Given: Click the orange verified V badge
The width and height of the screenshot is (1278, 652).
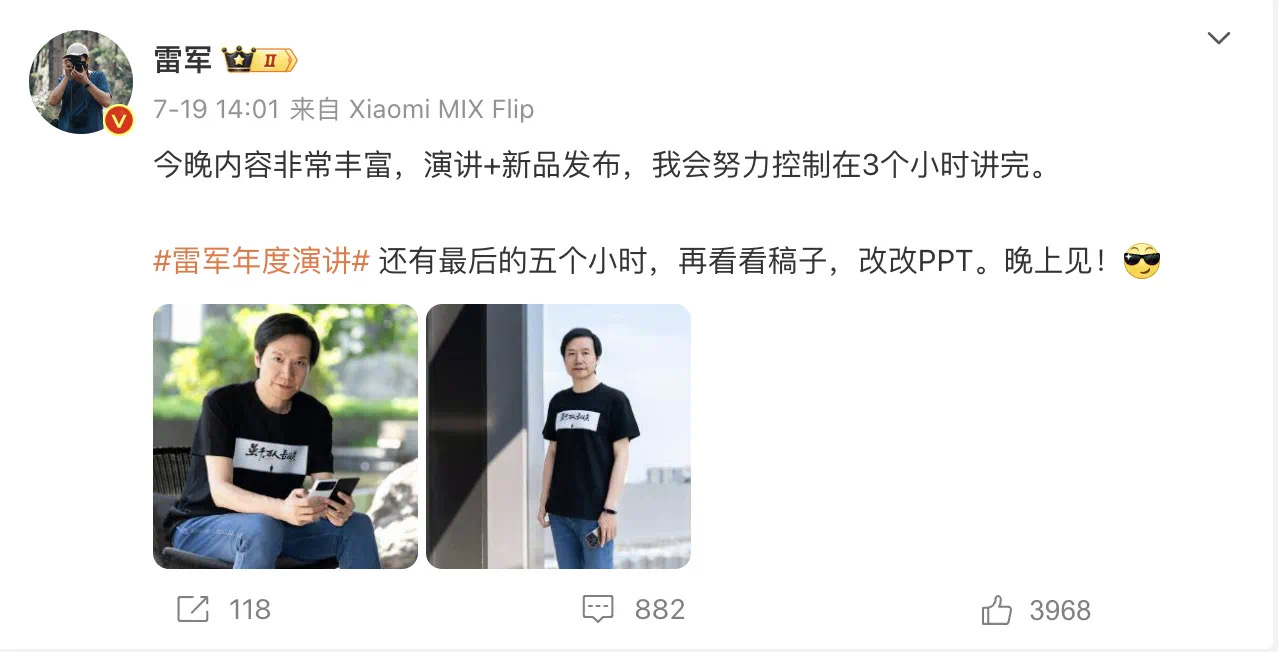Looking at the screenshot, I should (119, 120).
